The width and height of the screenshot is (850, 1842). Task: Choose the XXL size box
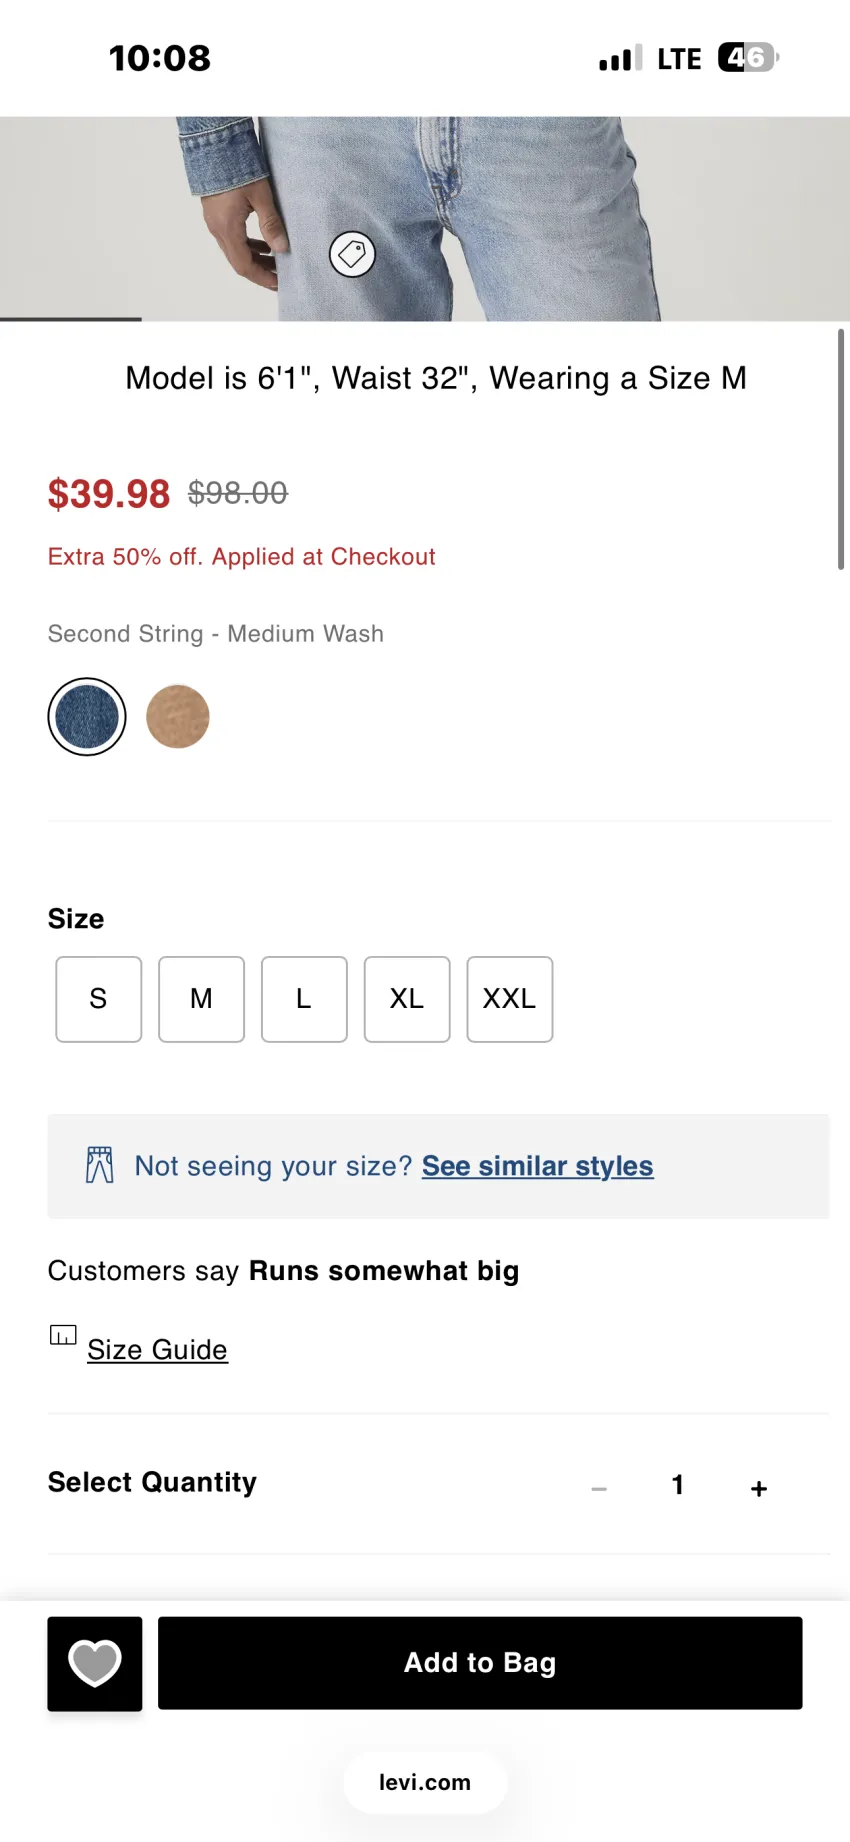click(x=510, y=999)
